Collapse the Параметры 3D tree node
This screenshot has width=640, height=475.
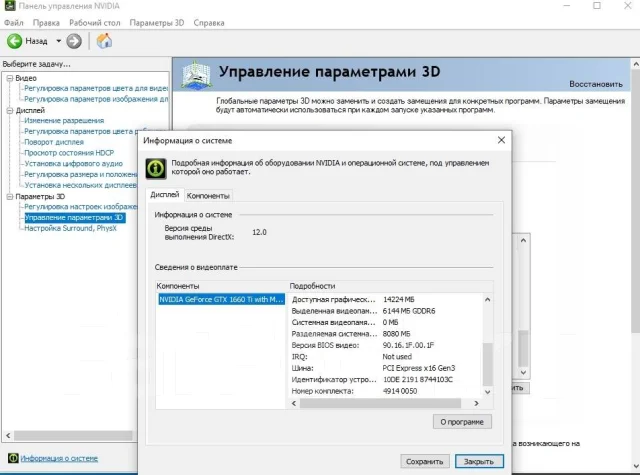(10, 197)
